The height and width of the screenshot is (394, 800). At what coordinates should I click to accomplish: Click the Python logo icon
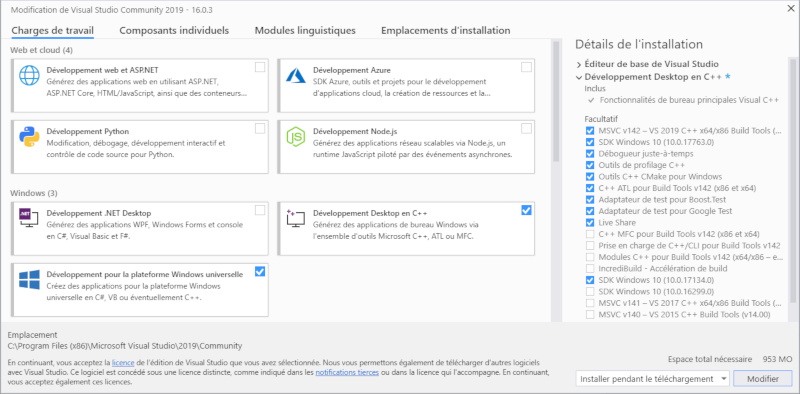coord(29,137)
